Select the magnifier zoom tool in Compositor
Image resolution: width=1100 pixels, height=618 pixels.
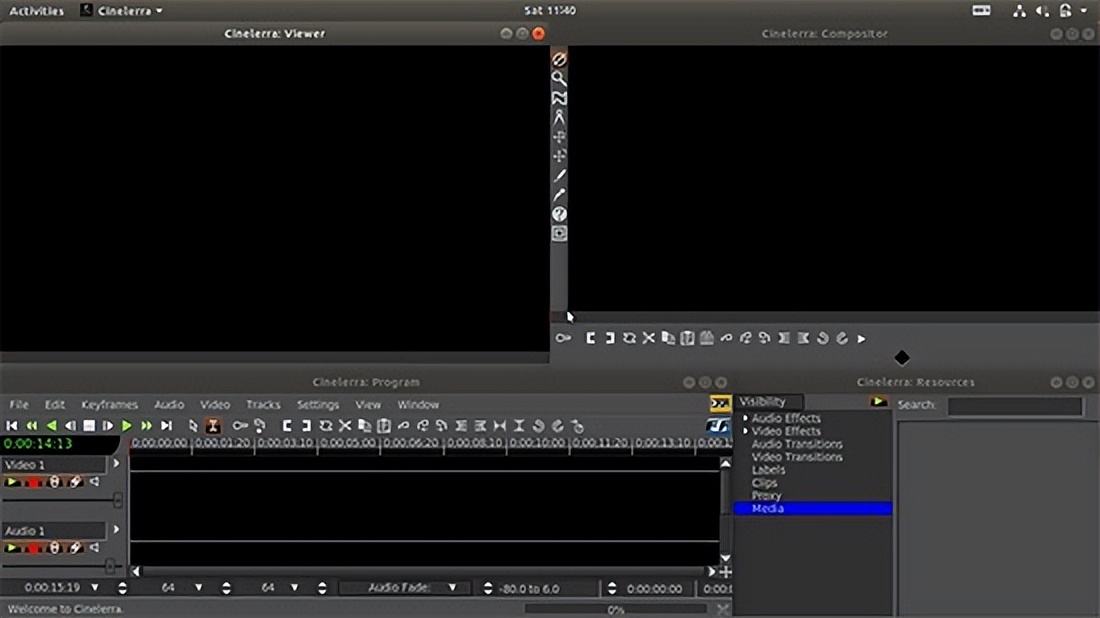[559, 79]
